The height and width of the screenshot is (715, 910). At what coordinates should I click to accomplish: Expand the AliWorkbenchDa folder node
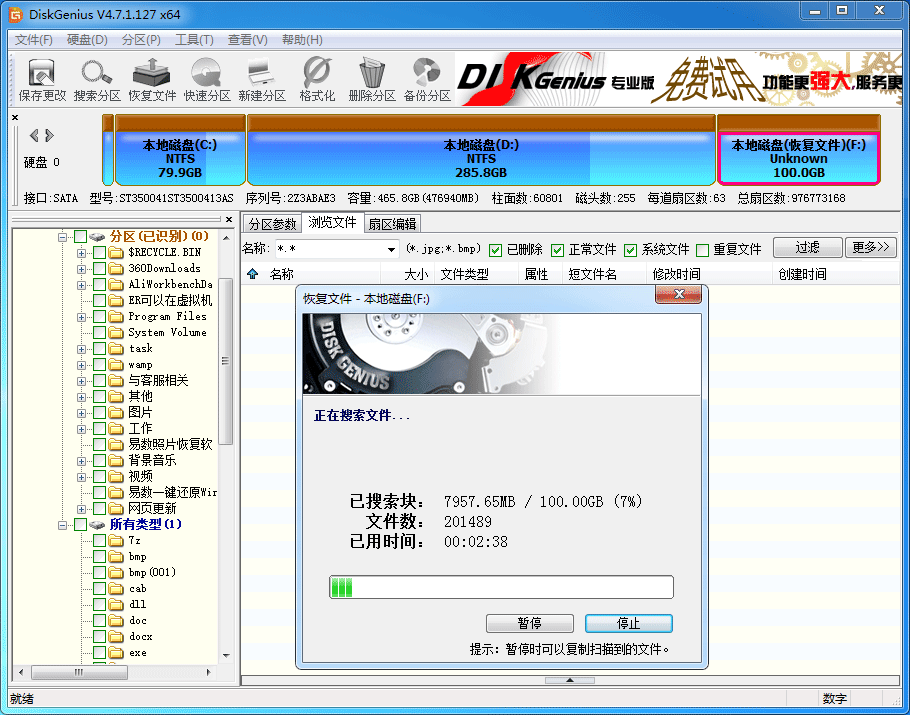[81, 285]
